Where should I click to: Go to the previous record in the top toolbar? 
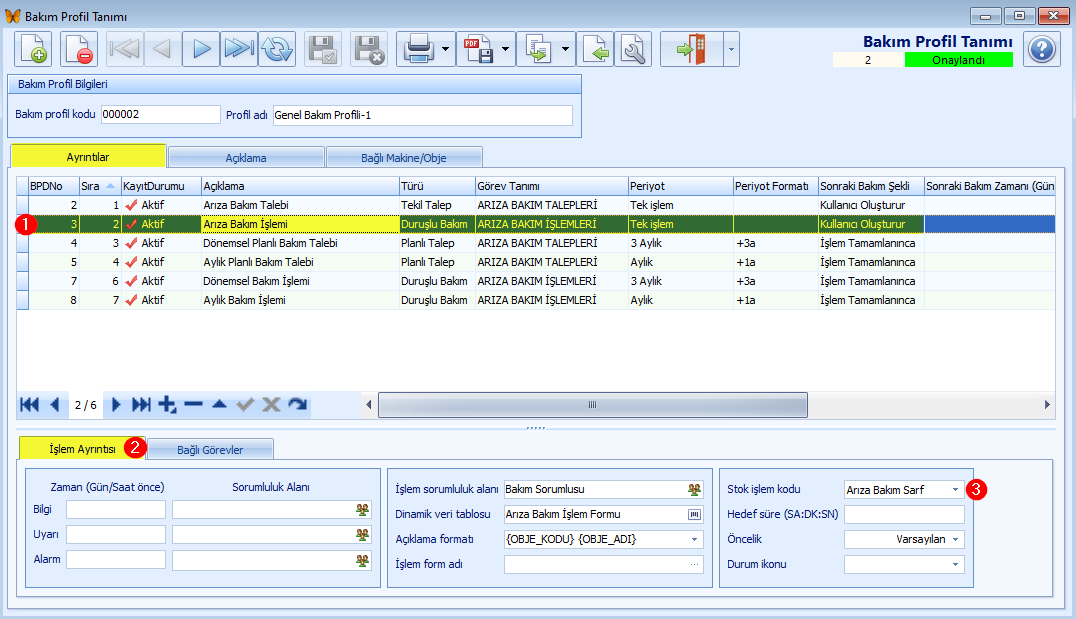[163, 49]
